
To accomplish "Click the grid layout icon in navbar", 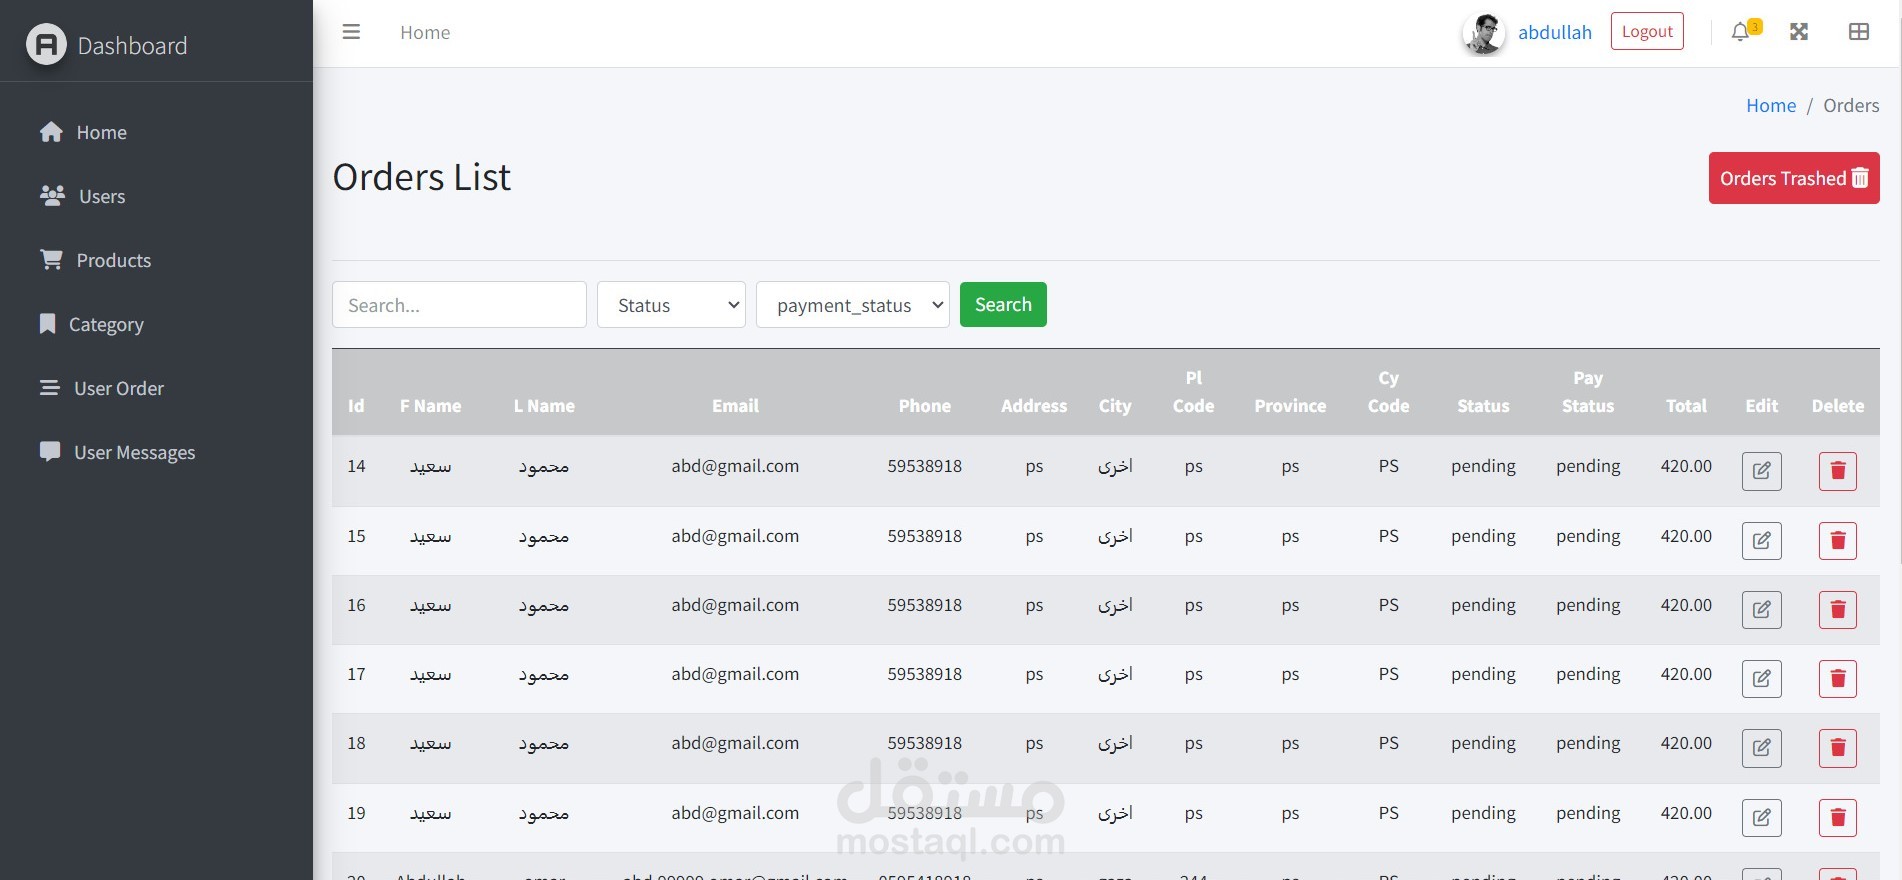I will [x=1859, y=32].
